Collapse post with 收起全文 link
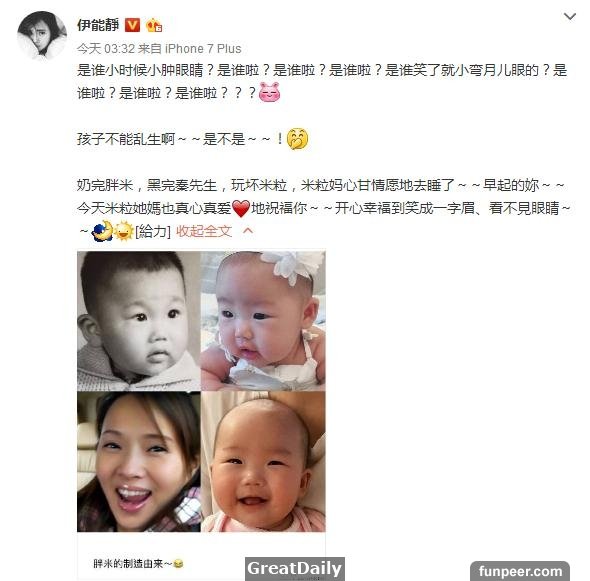 pyautogui.click(x=204, y=231)
